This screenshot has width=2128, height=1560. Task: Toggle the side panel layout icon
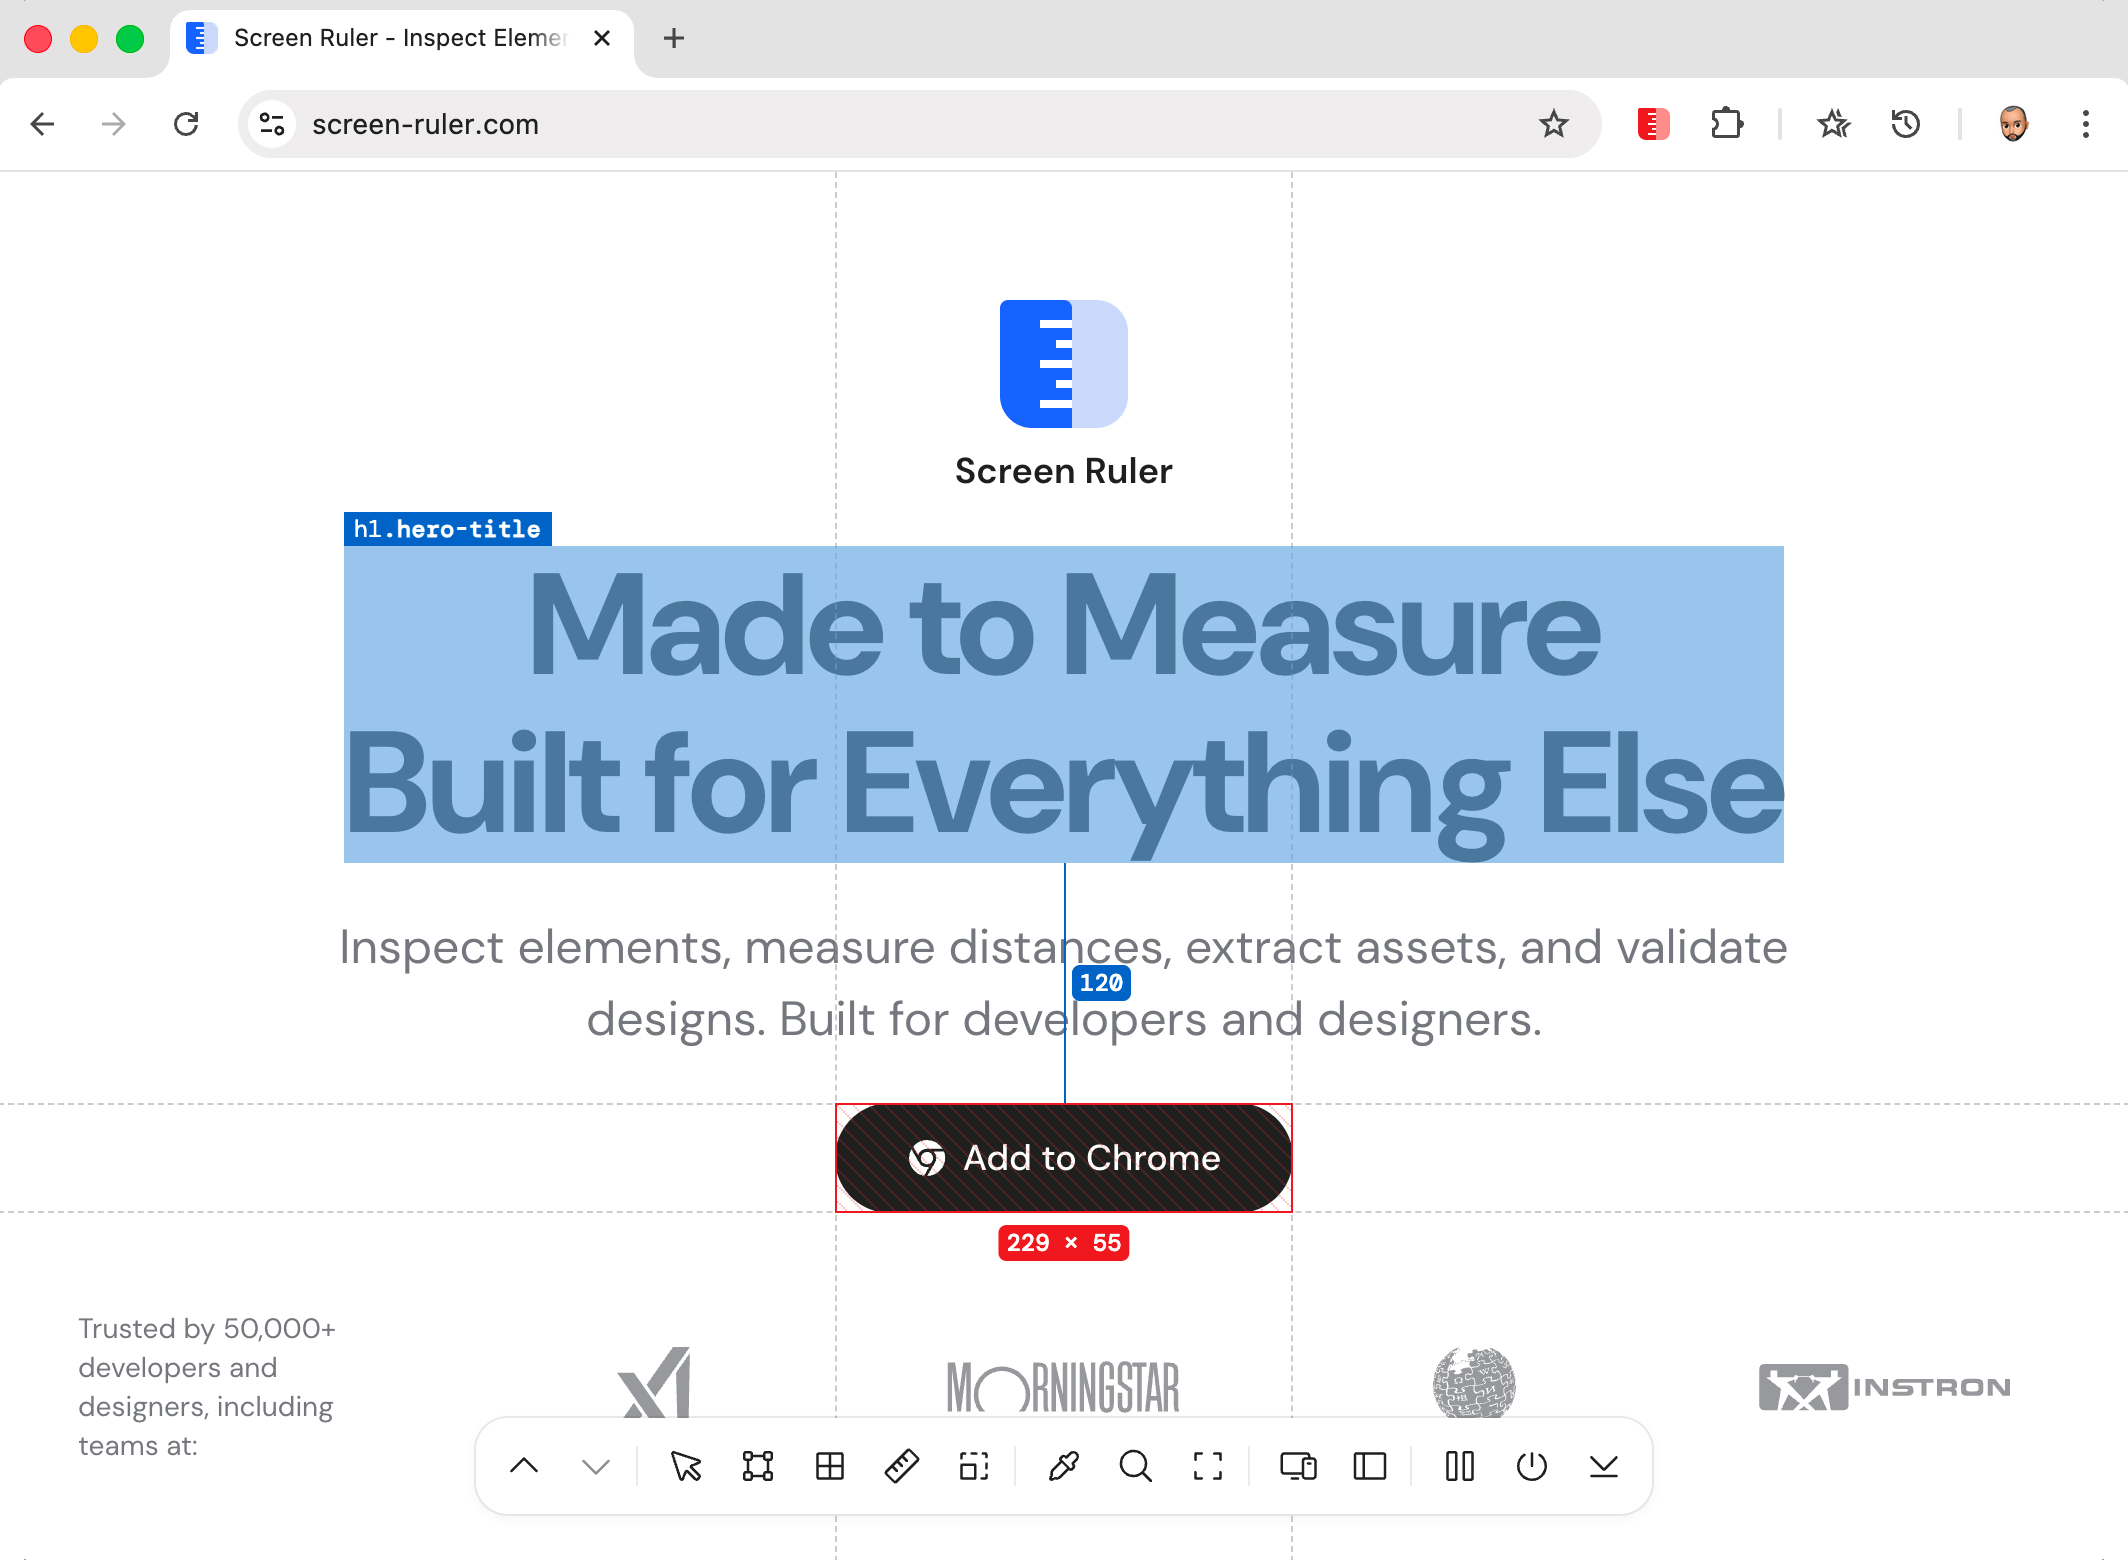tap(1370, 1466)
